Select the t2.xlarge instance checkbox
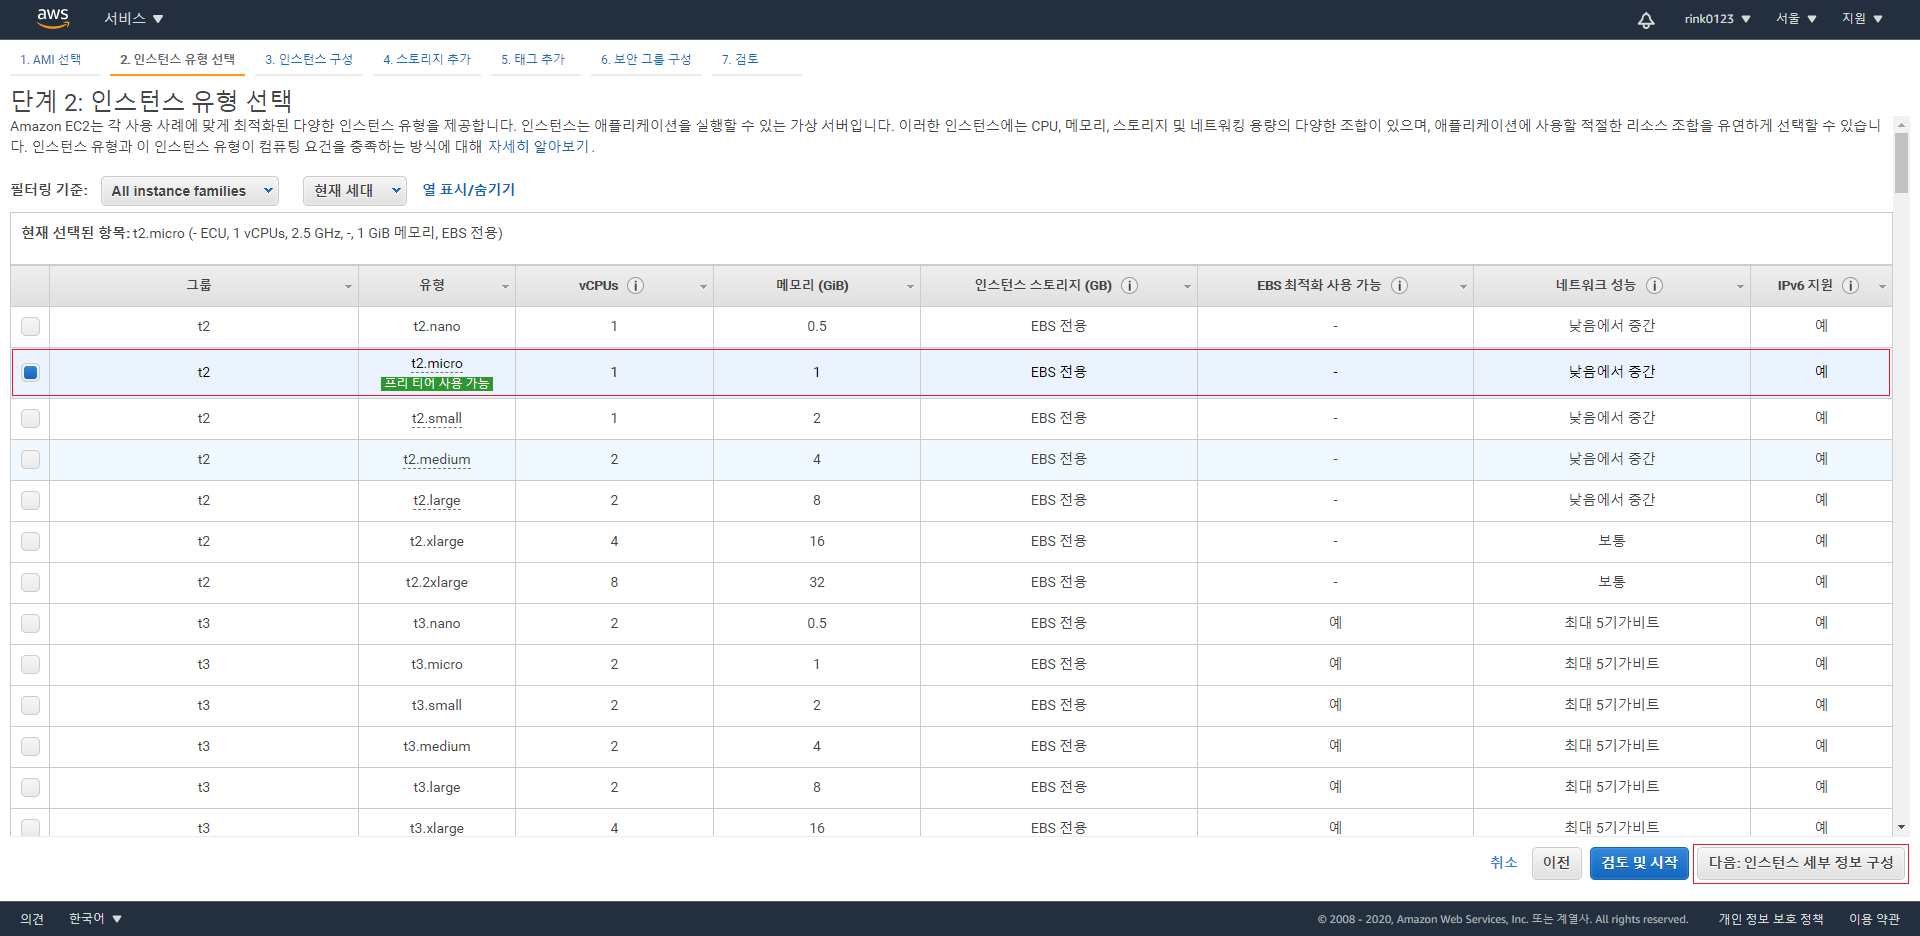This screenshot has height=936, width=1920. tap(31, 541)
